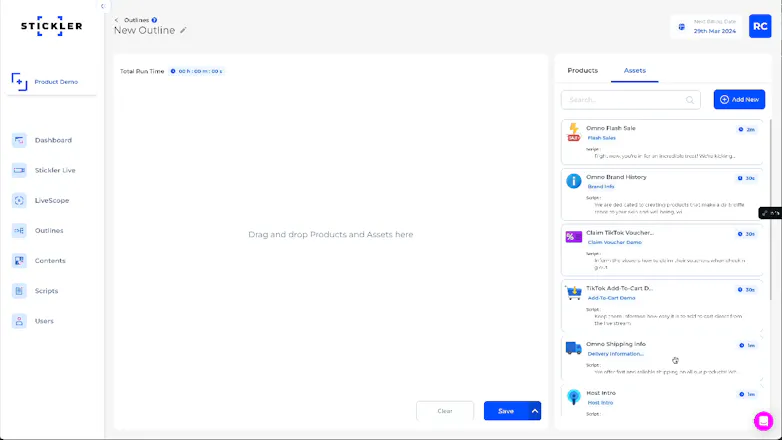The height and width of the screenshot is (440, 782).
Task: Switch to the Products tab
Action: click(x=583, y=70)
